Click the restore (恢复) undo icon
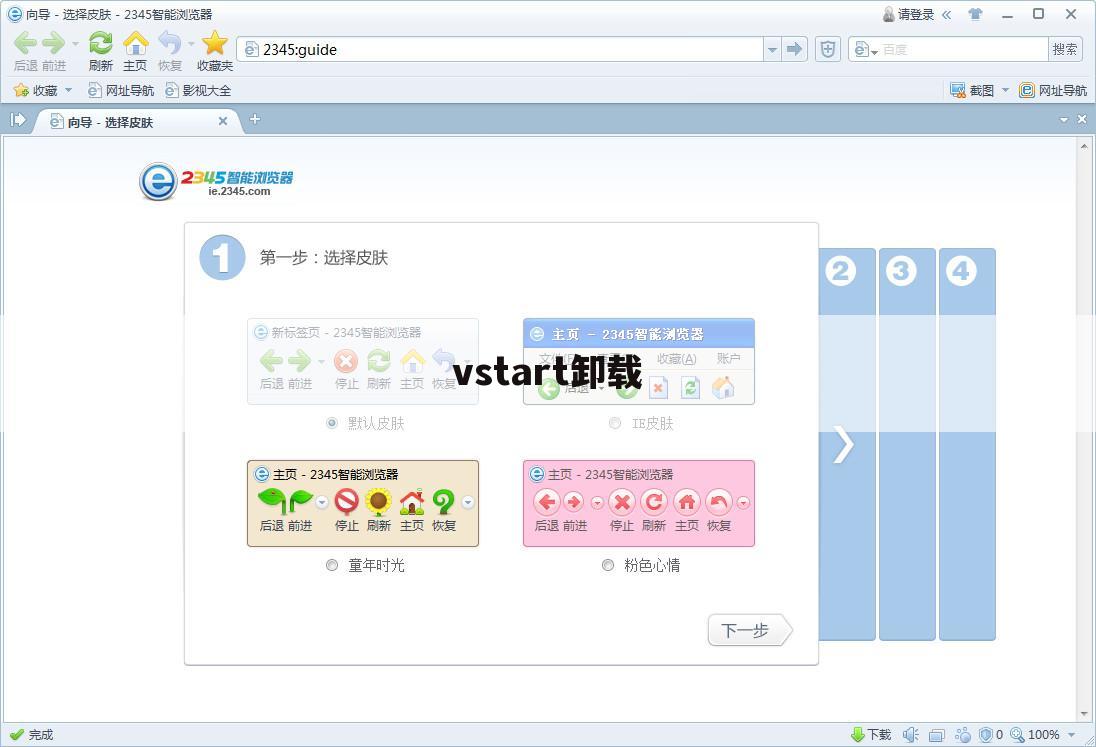The width and height of the screenshot is (1096, 747). (x=170, y=43)
